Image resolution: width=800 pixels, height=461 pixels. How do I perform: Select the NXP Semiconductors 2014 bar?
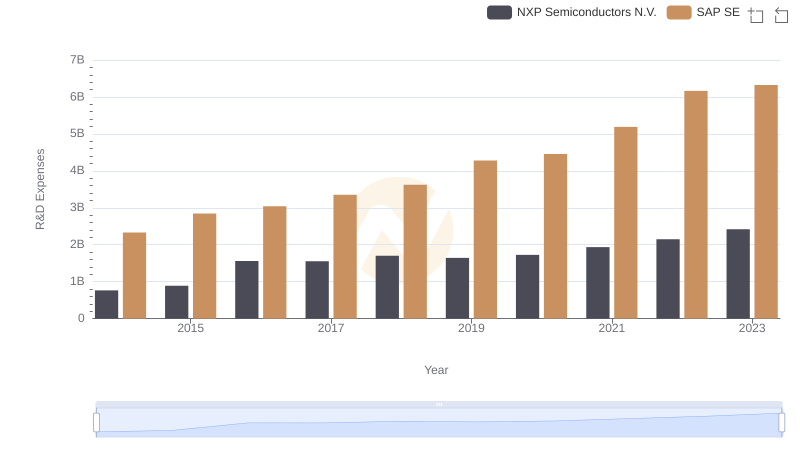[x=106, y=304]
